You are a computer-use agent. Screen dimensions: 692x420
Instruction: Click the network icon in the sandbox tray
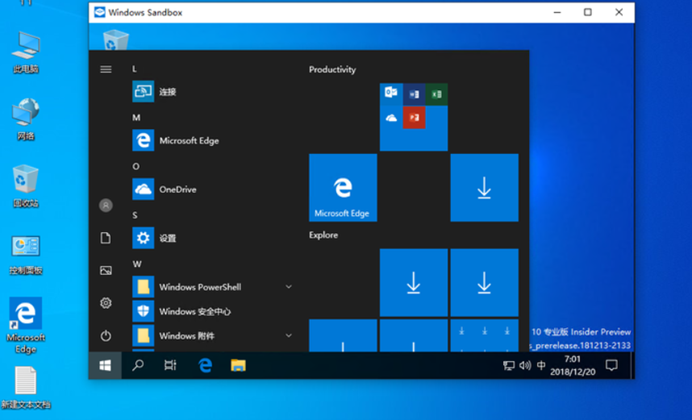click(x=508, y=366)
